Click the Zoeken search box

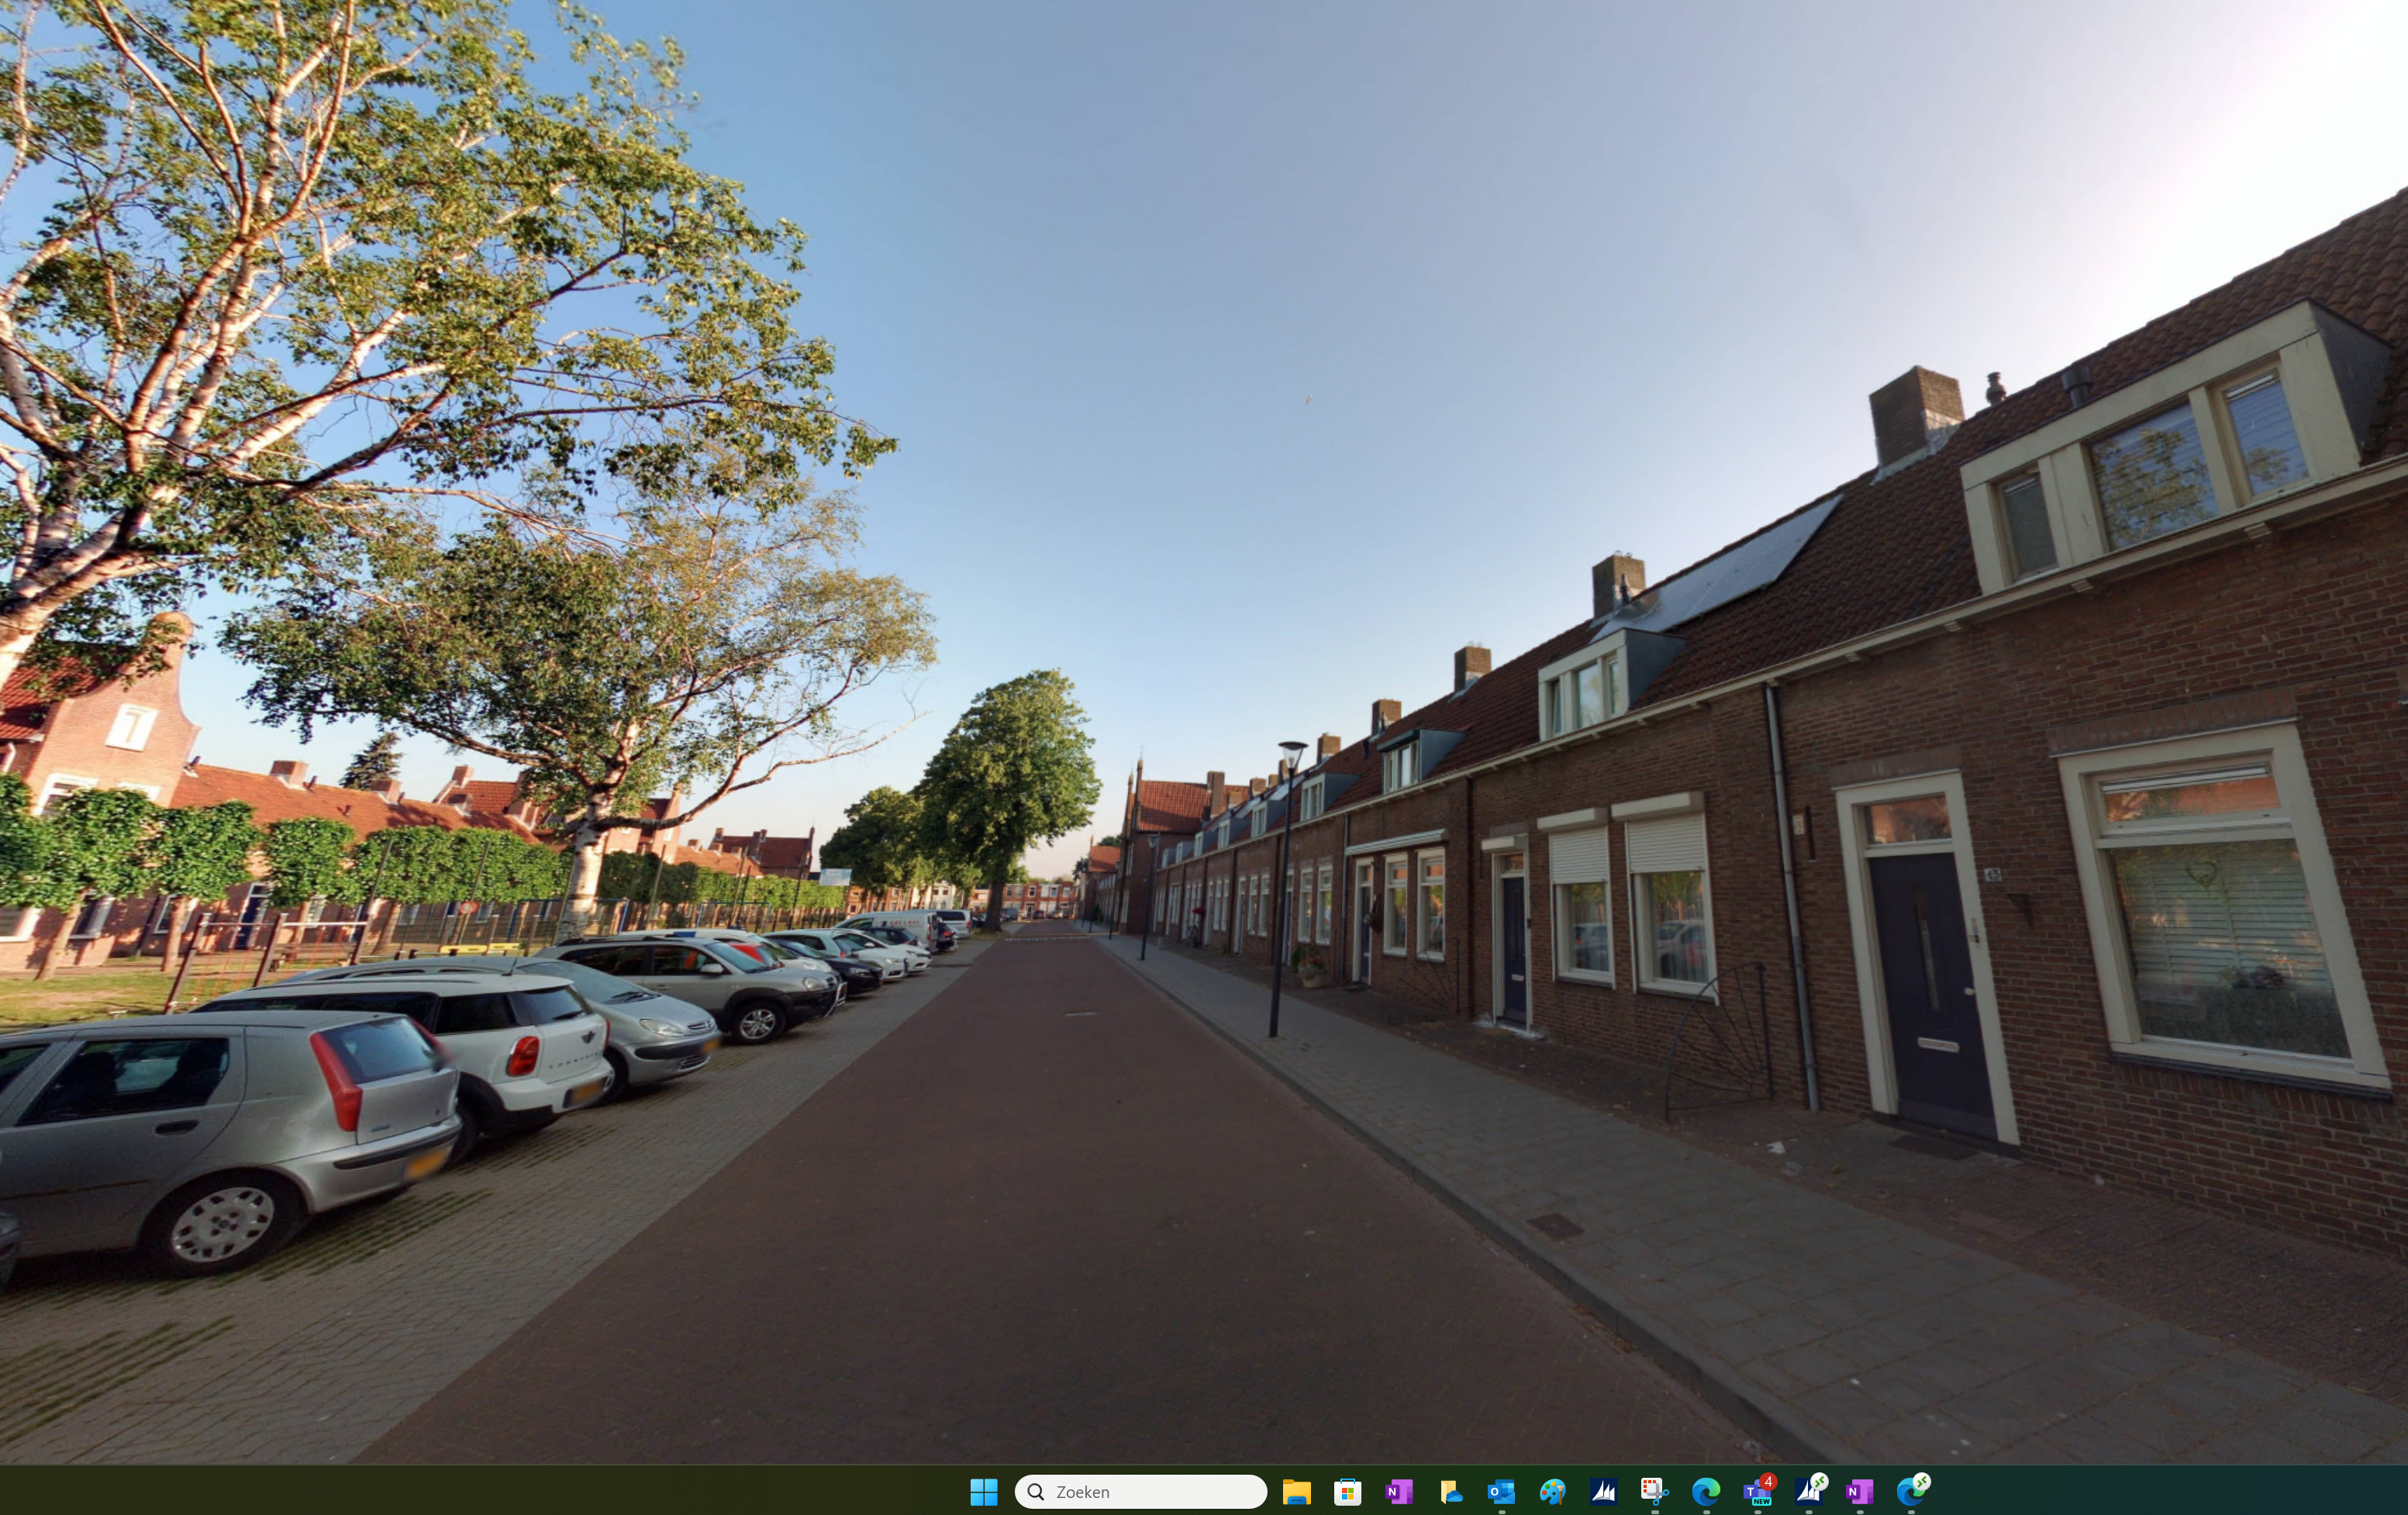click(1140, 1491)
